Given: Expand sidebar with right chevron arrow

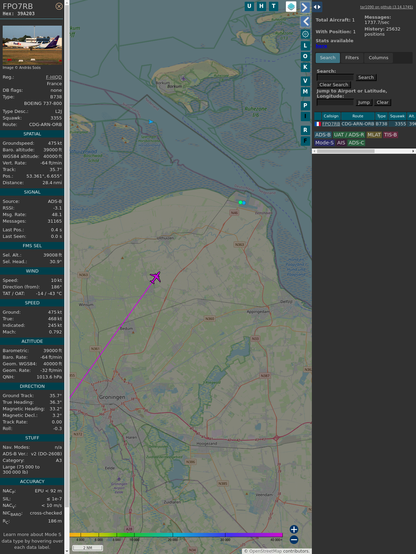Looking at the screenshot, I should click(x=305, y=7).
